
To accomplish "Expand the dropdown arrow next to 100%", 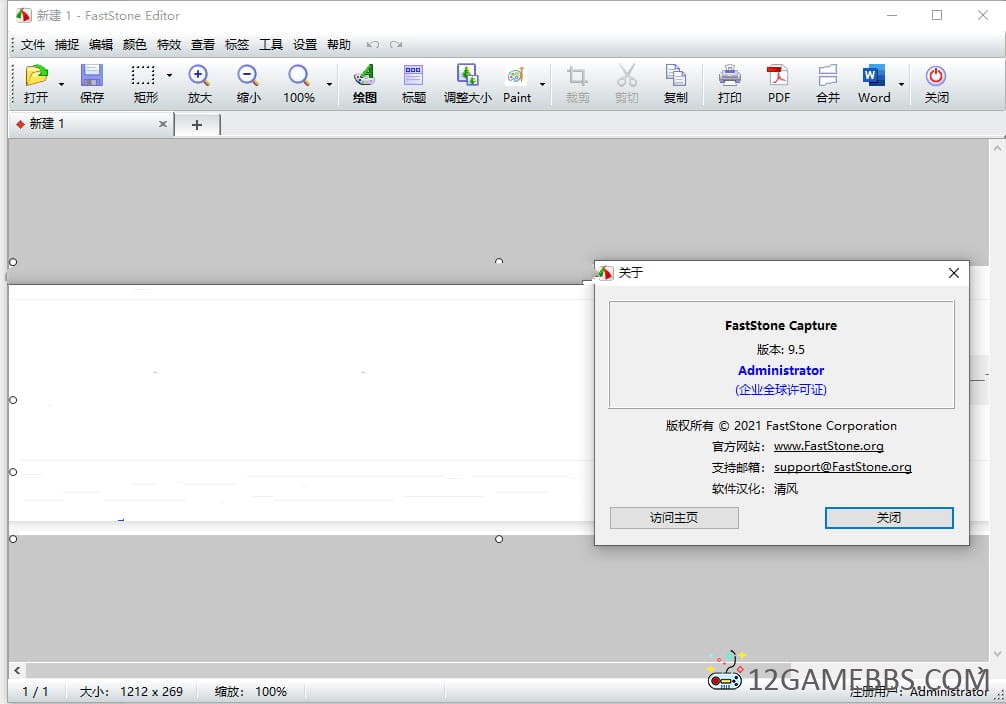I will tap(329, 84).
